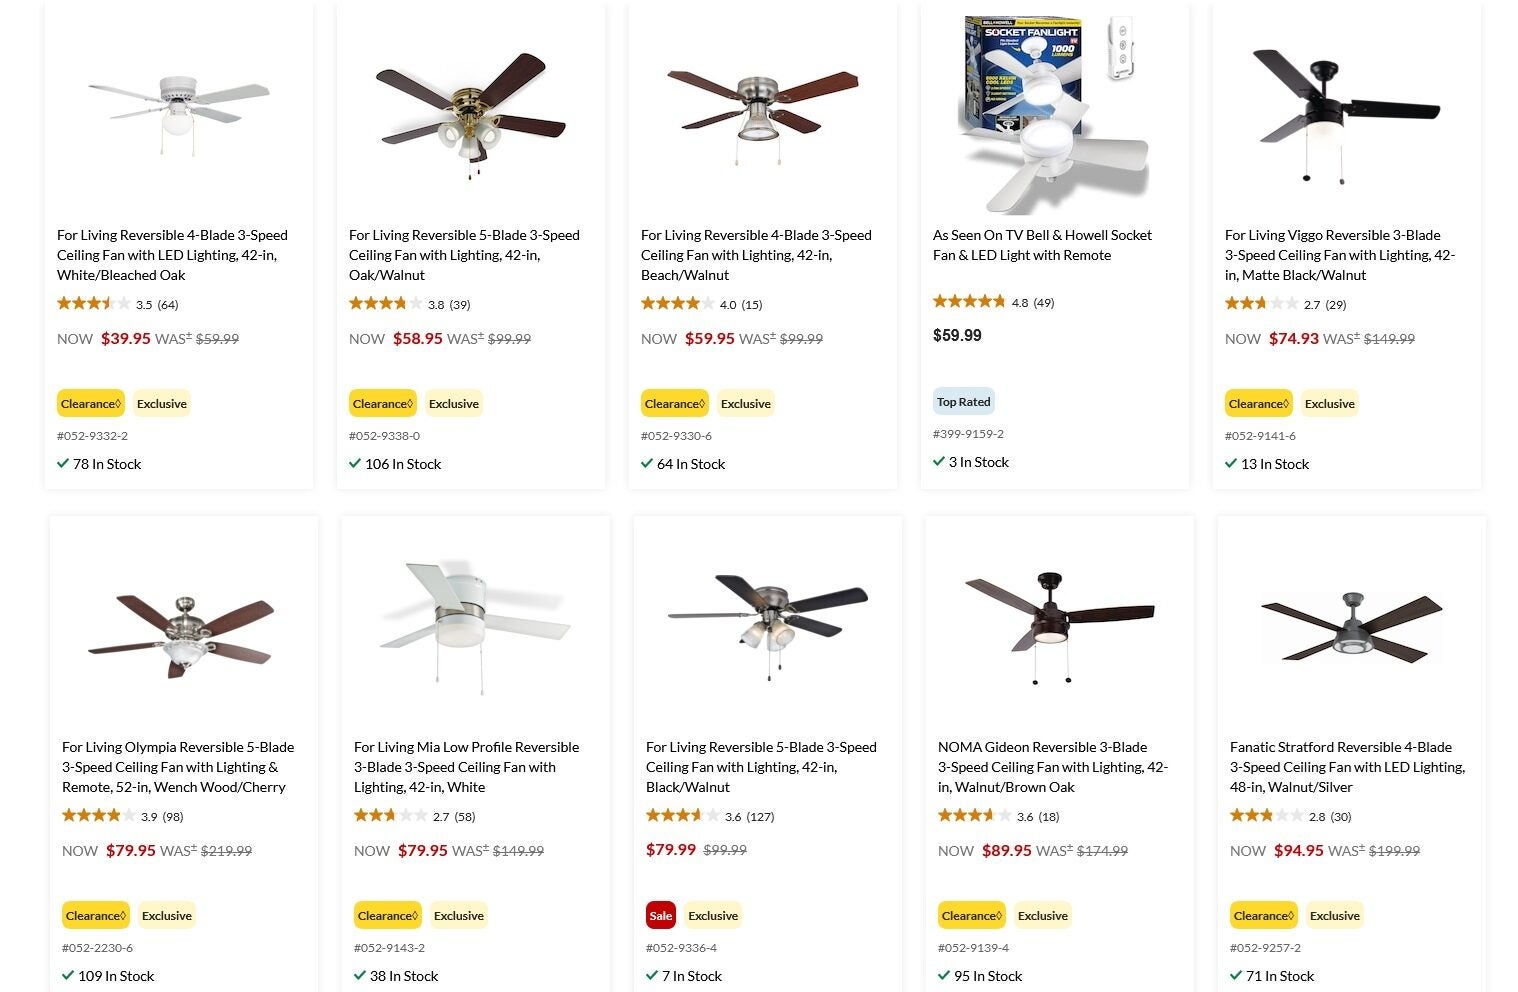Click the "Top Rated" badge on the Socket Fanlight
Viewport: 1518px width, 992px height.
coord(963,401)
